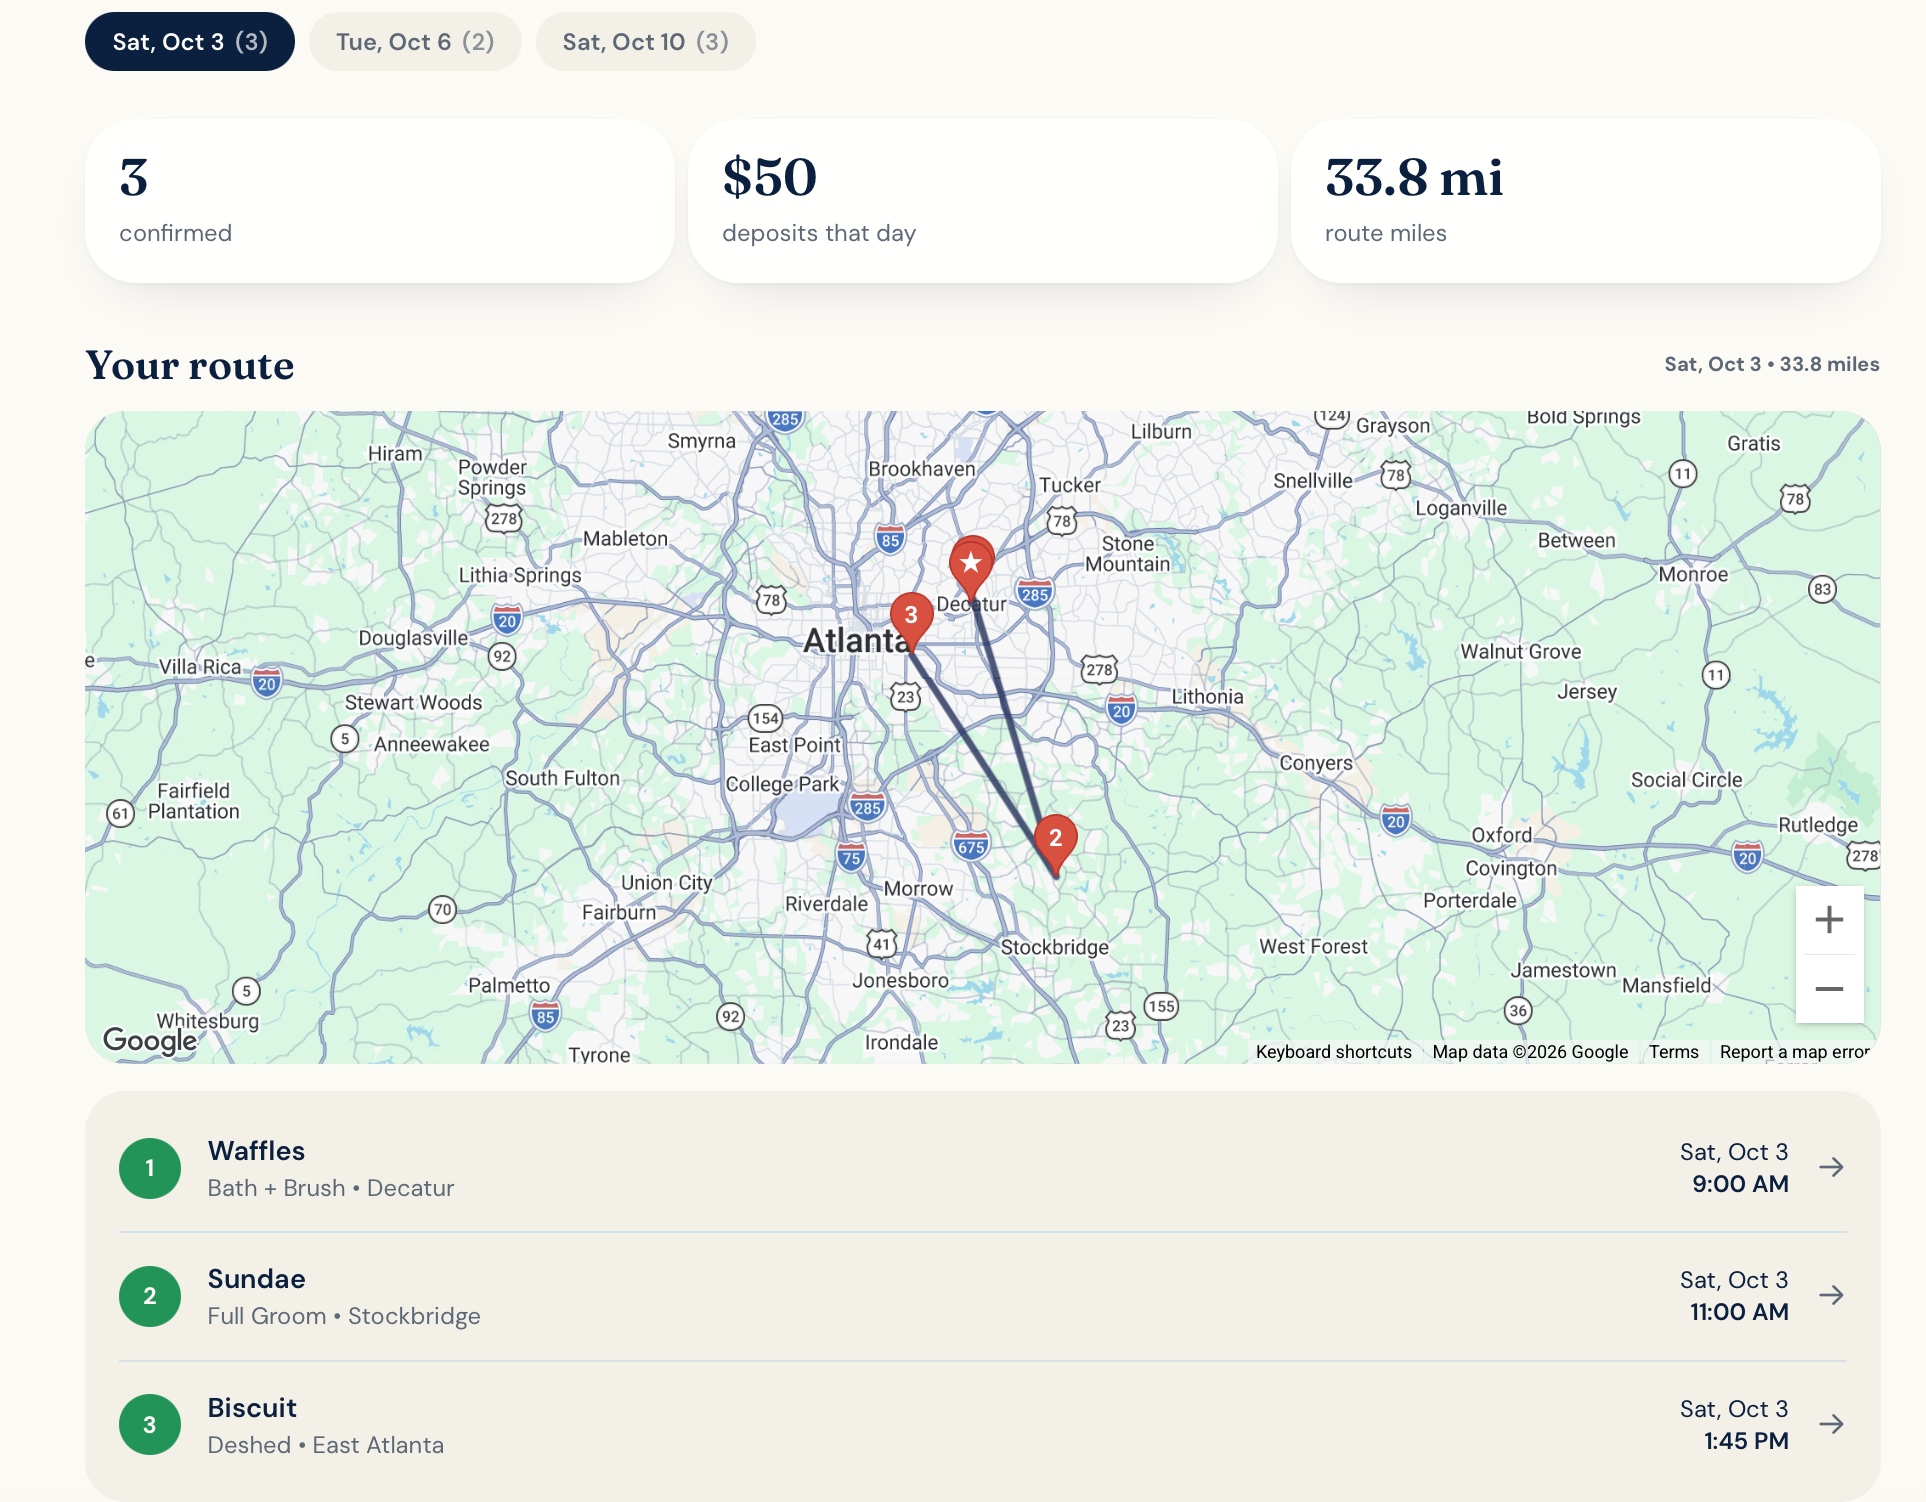Select the Biscuit appointment name

[252, 1408]
